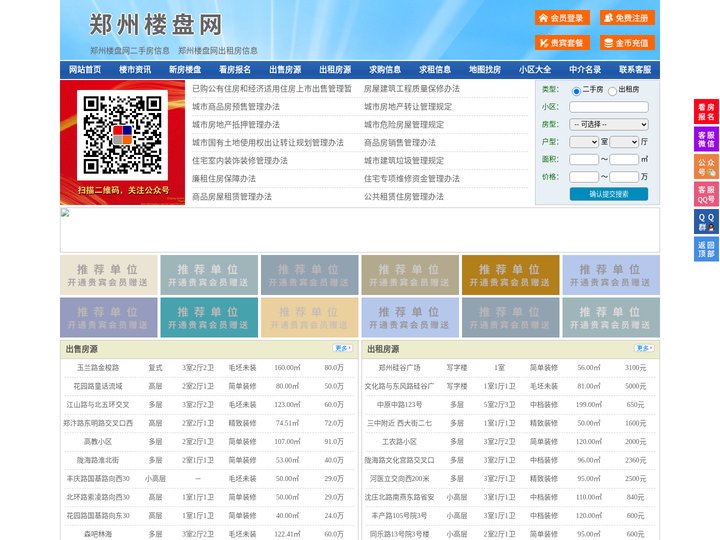Open 联系客服 navigation item
Image resolution: width=720 pixels, height=540 pixels.
(x=635, y=70)
